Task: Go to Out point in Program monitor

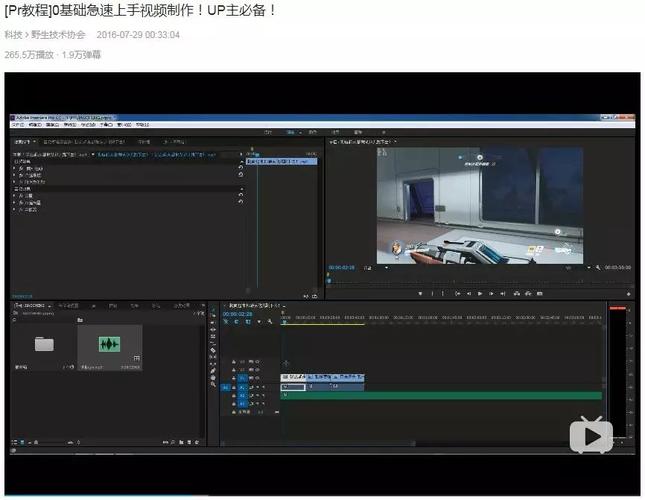Action: click(502, 294)
